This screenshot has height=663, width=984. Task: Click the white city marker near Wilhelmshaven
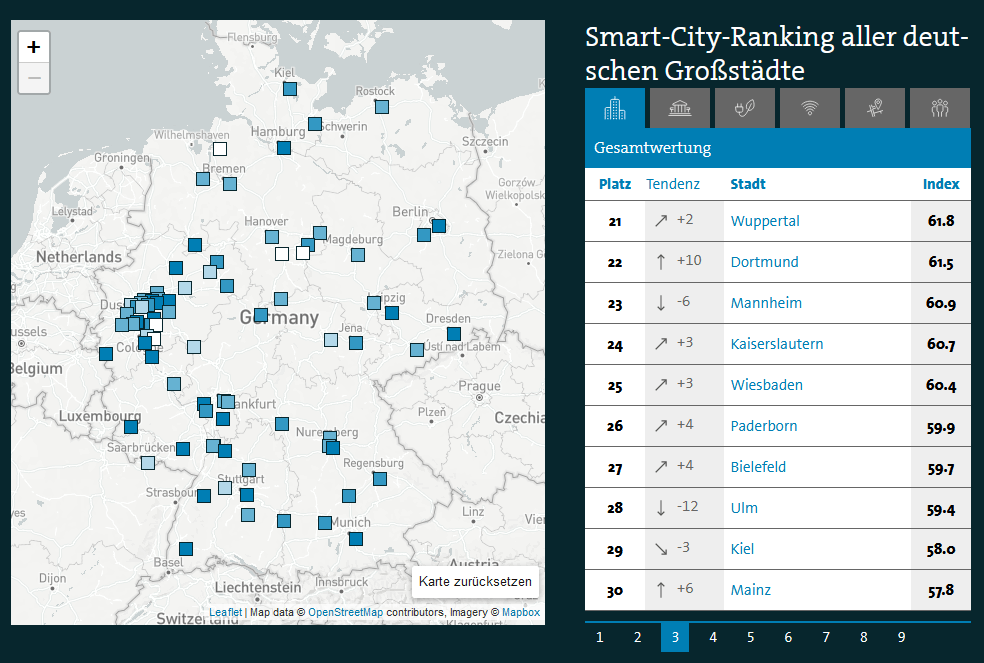tap(220, 149)
